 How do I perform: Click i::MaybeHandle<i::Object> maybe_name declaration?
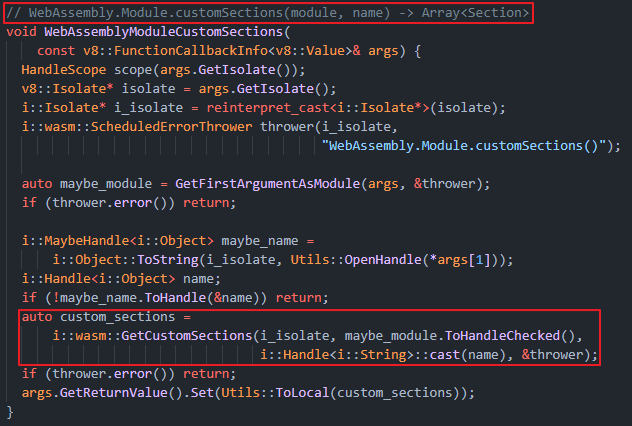point(168,241)
